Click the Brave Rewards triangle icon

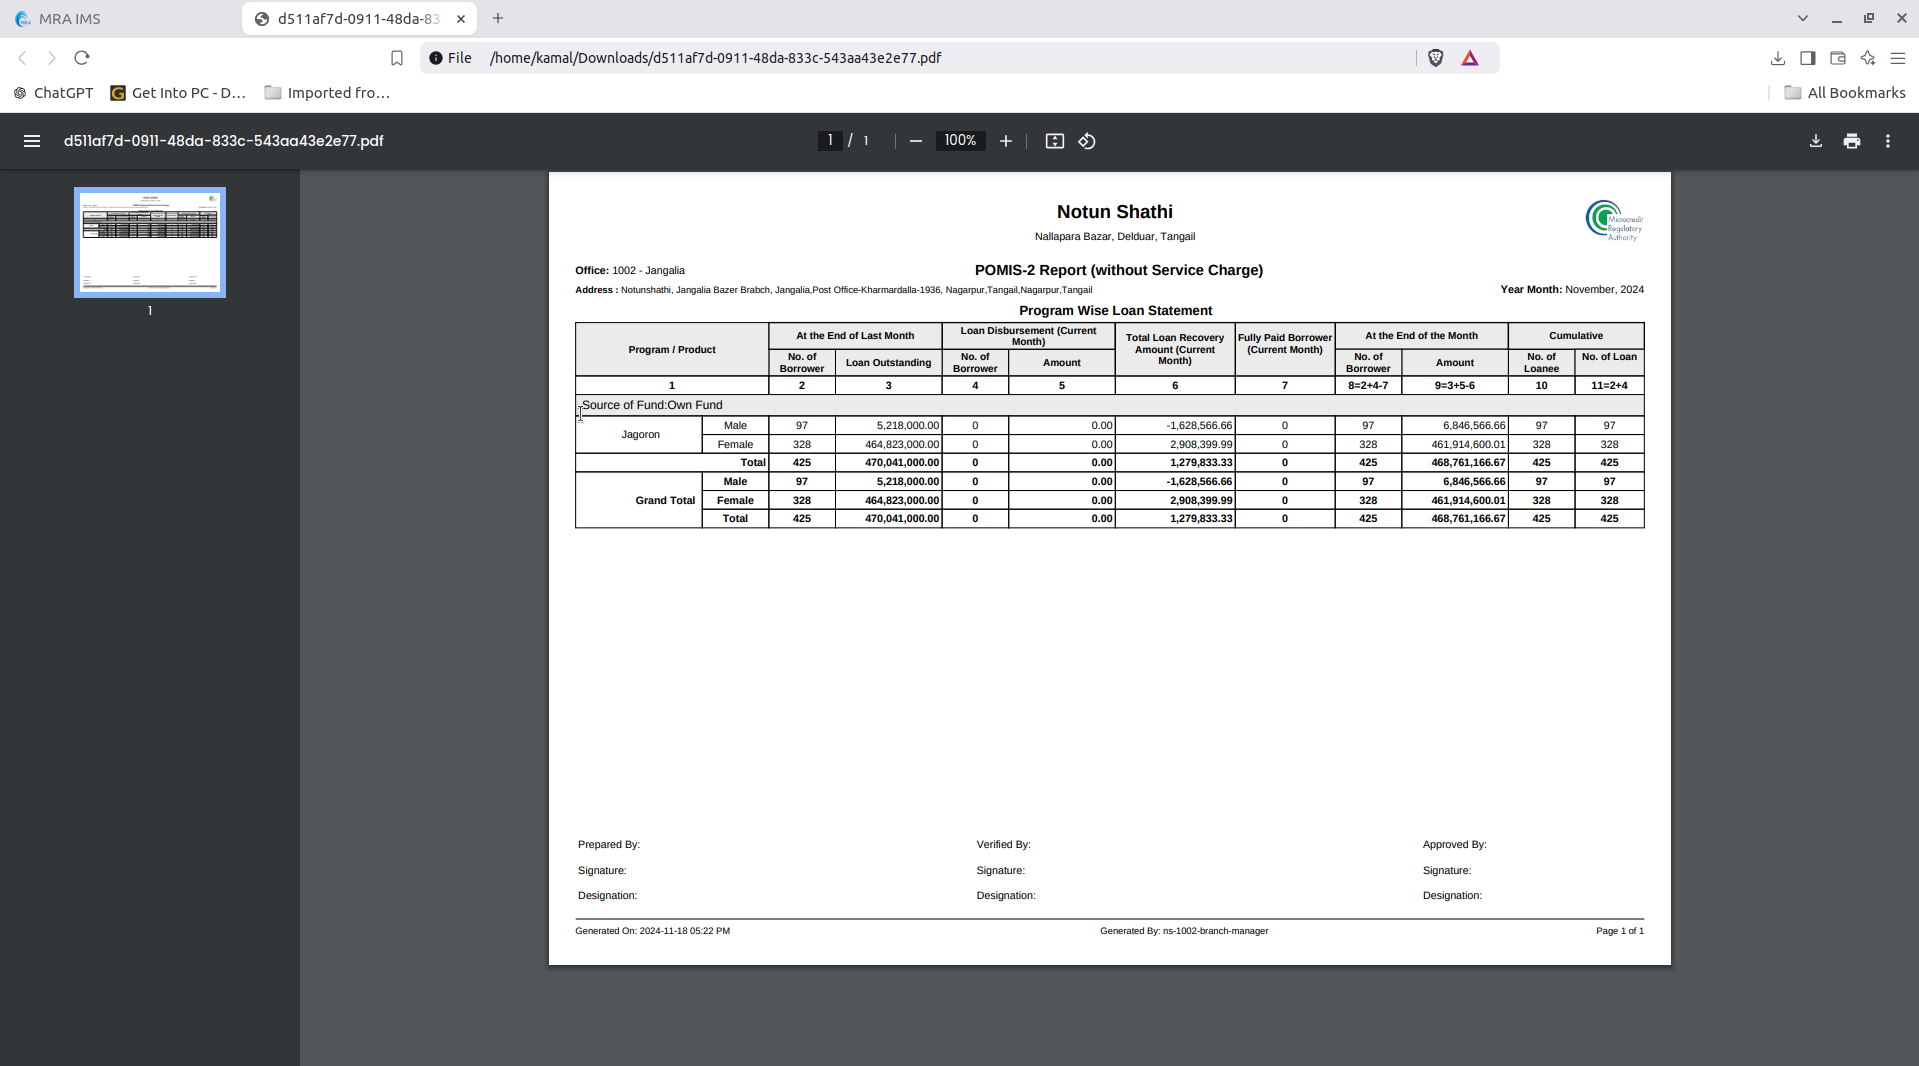1470,58
